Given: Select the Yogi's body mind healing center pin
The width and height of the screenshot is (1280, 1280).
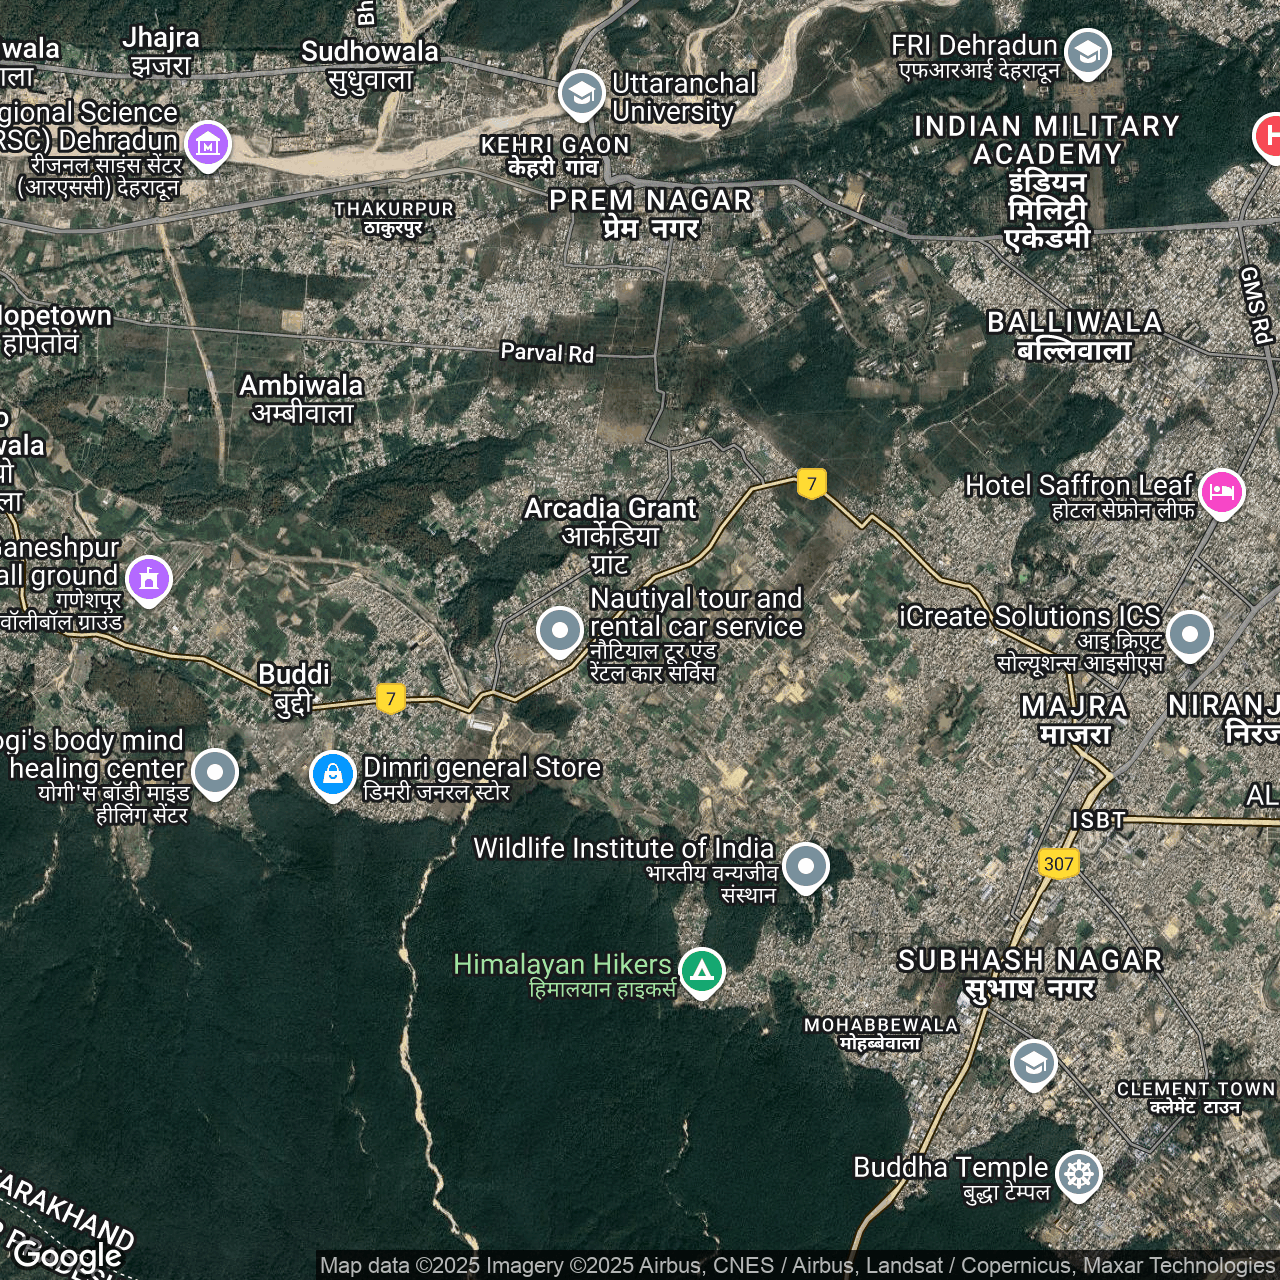Looking at the screenshot, I should point(215,771).
